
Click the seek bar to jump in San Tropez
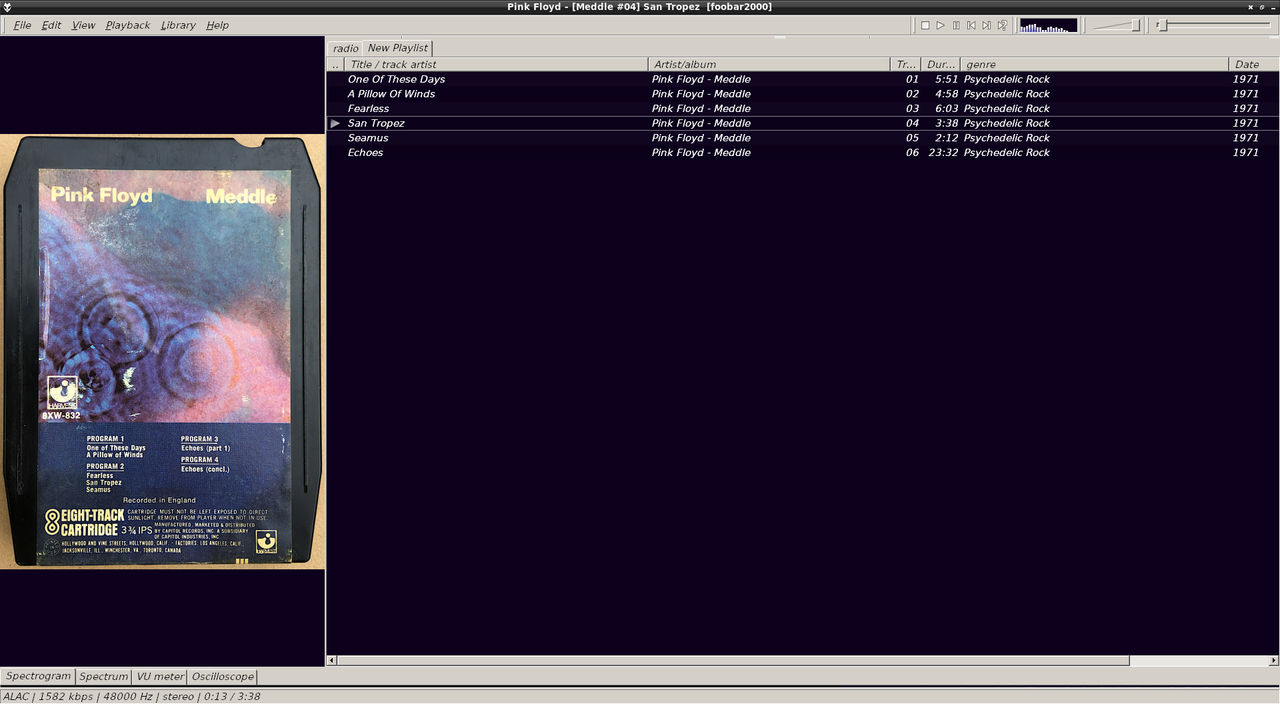[x=1213, y=25]
